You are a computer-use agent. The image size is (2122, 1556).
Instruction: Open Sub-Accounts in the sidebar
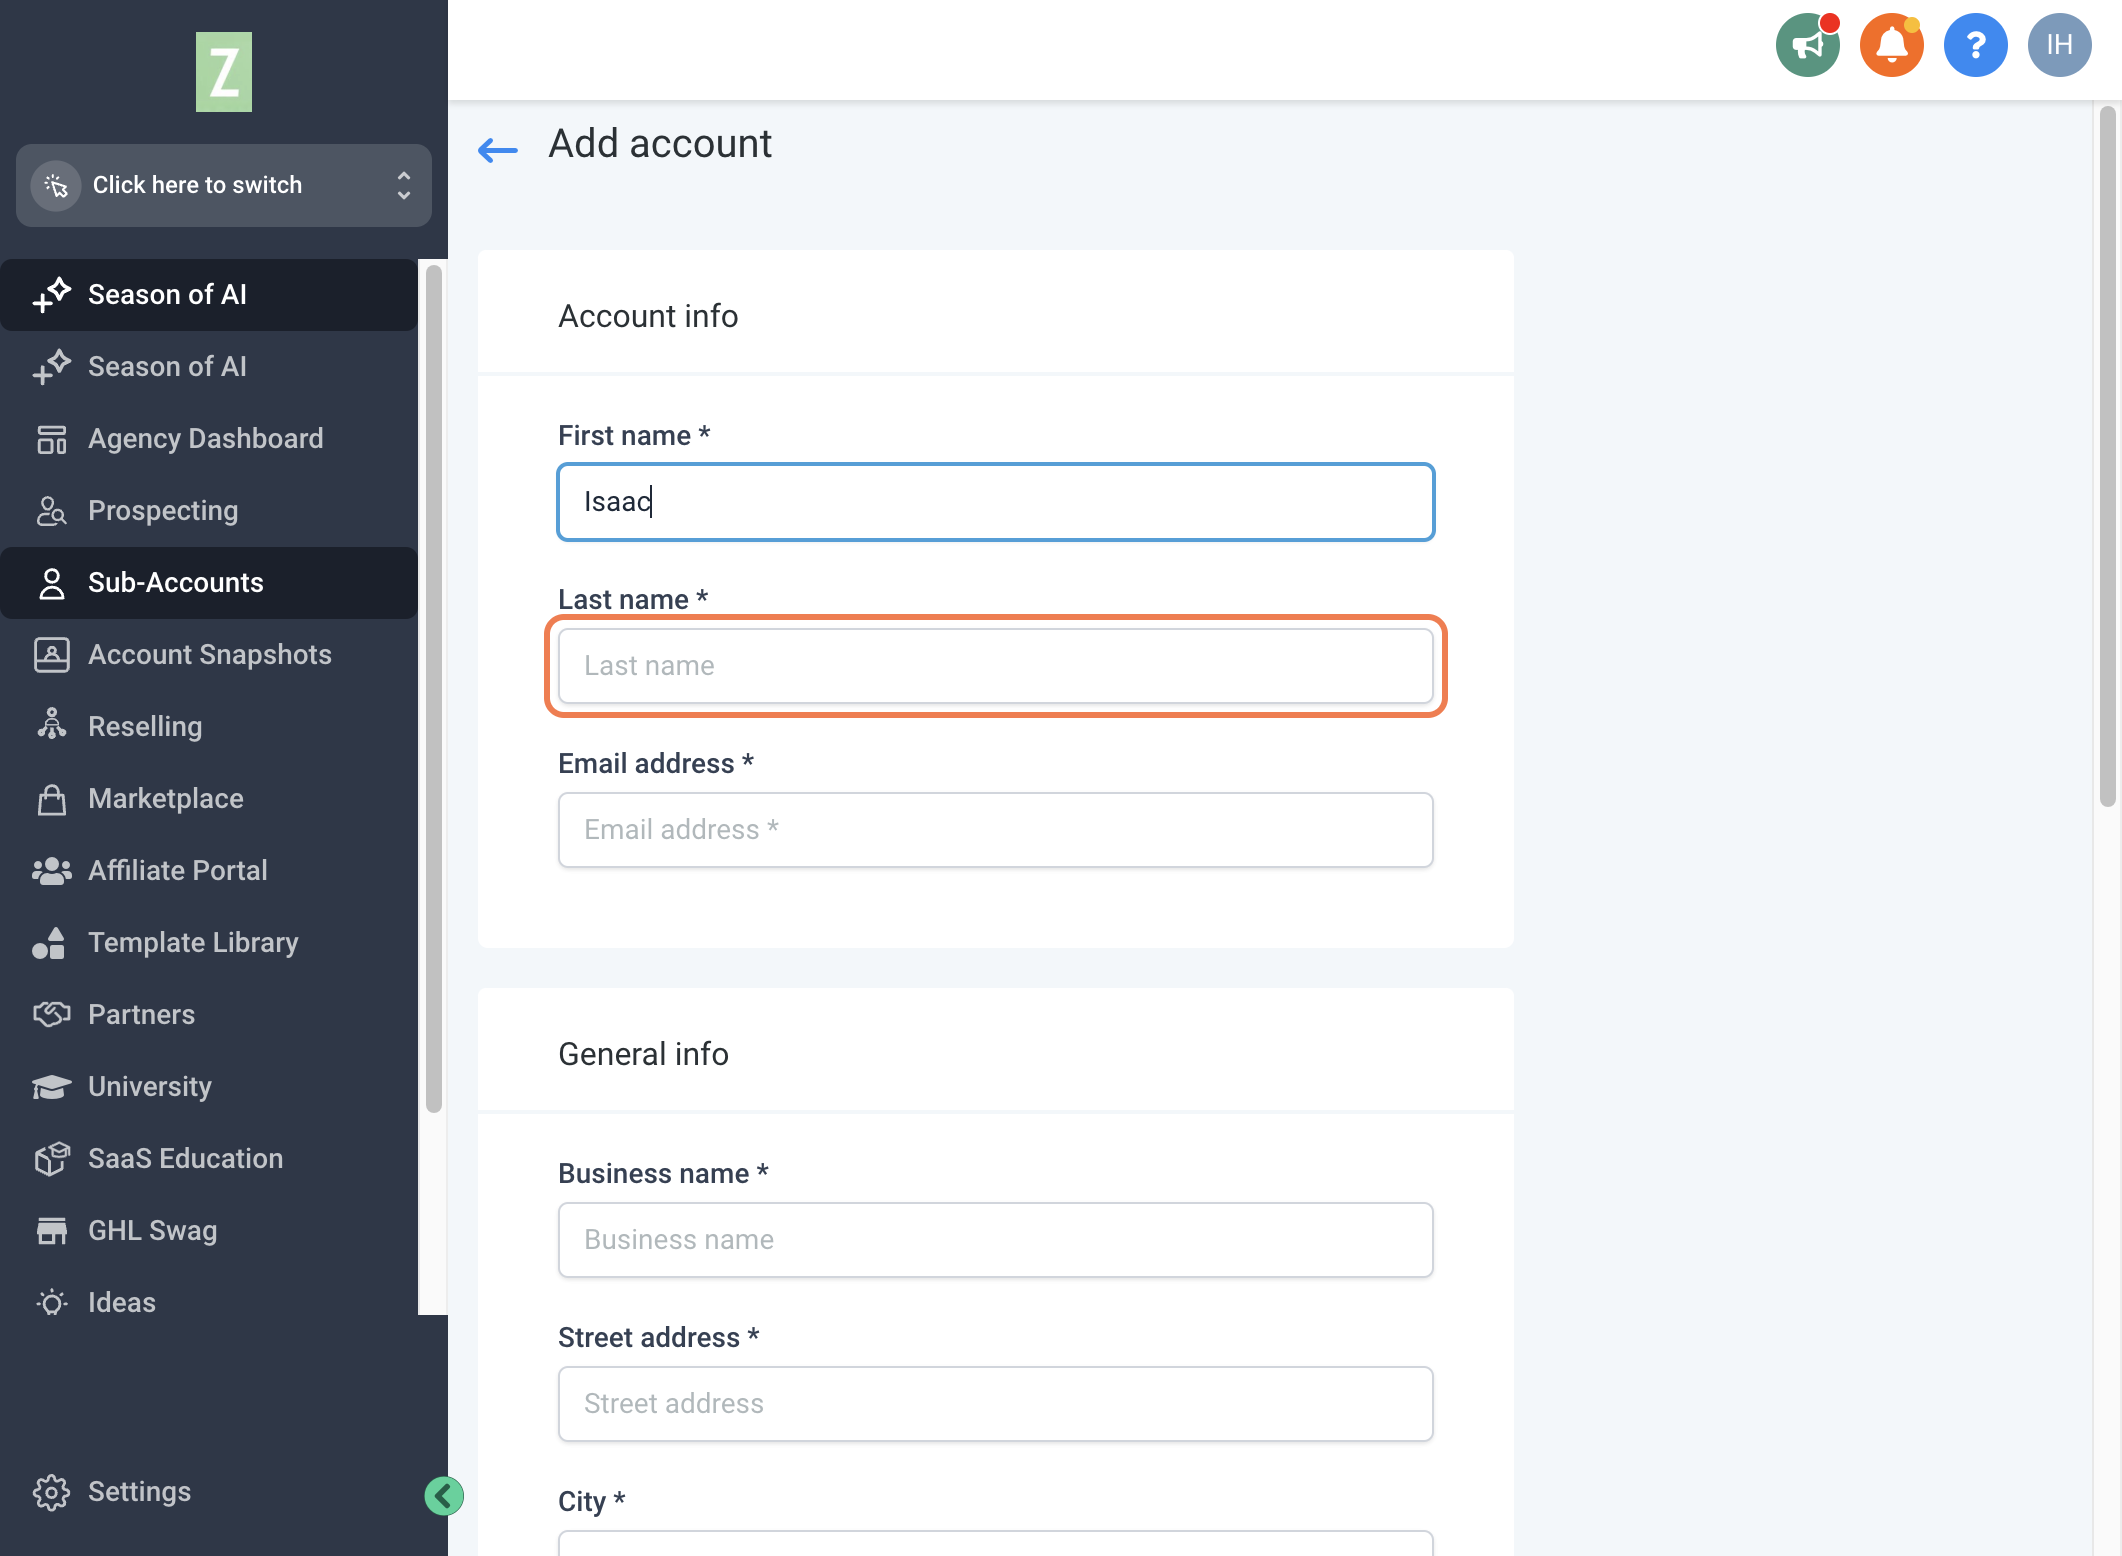[209, 583]
